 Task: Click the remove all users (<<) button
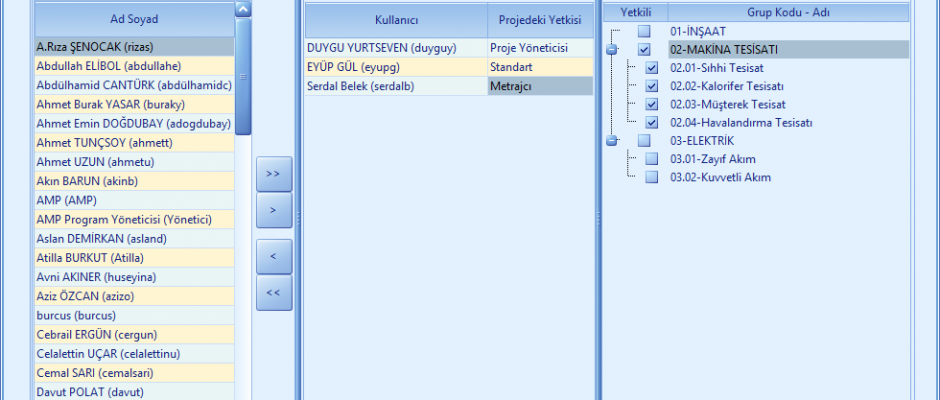tap(273, 293)
